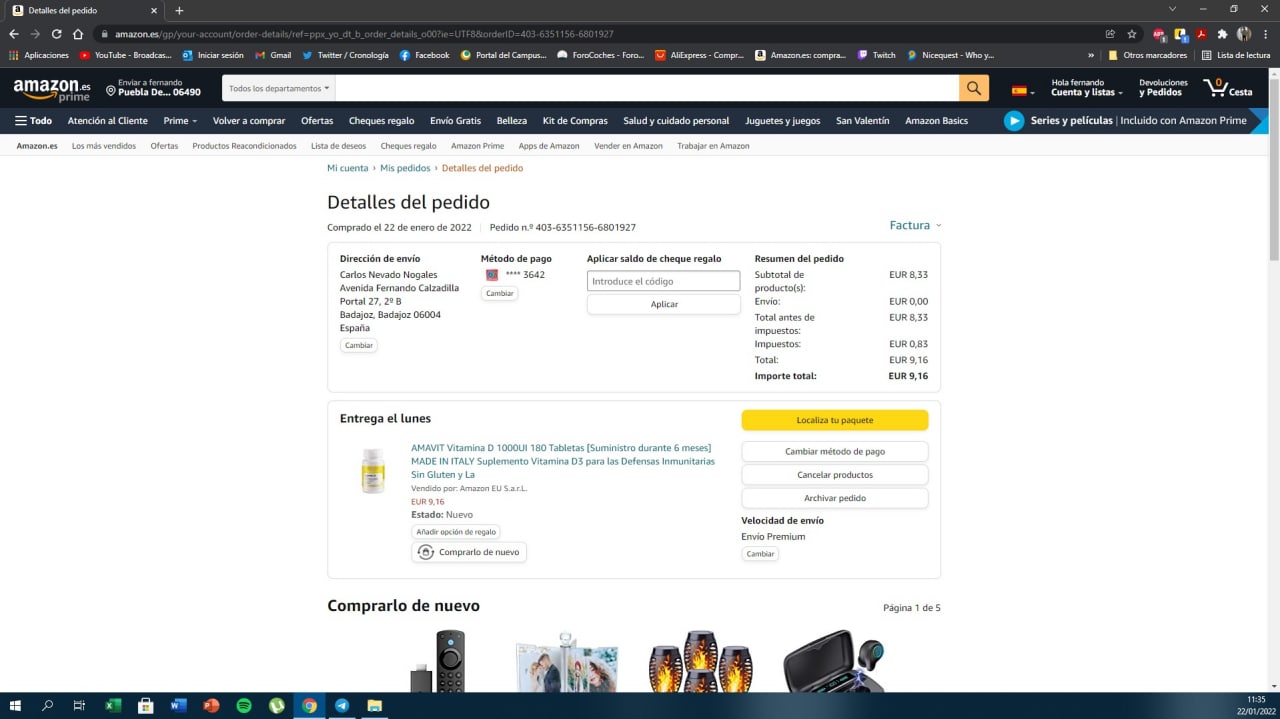Click the wireless earbuds product image

point(833,661)
